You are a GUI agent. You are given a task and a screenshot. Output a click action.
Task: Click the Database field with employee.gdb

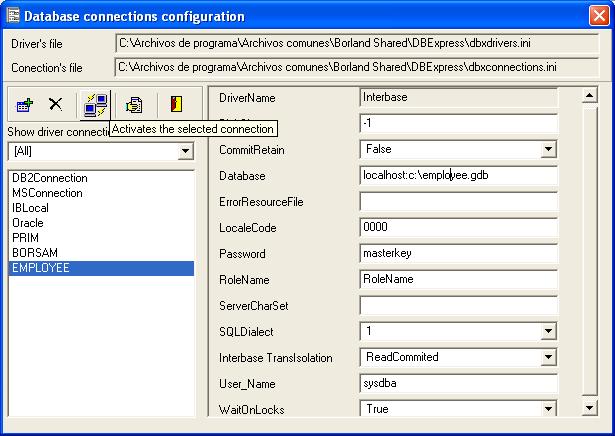click(458, 175)
